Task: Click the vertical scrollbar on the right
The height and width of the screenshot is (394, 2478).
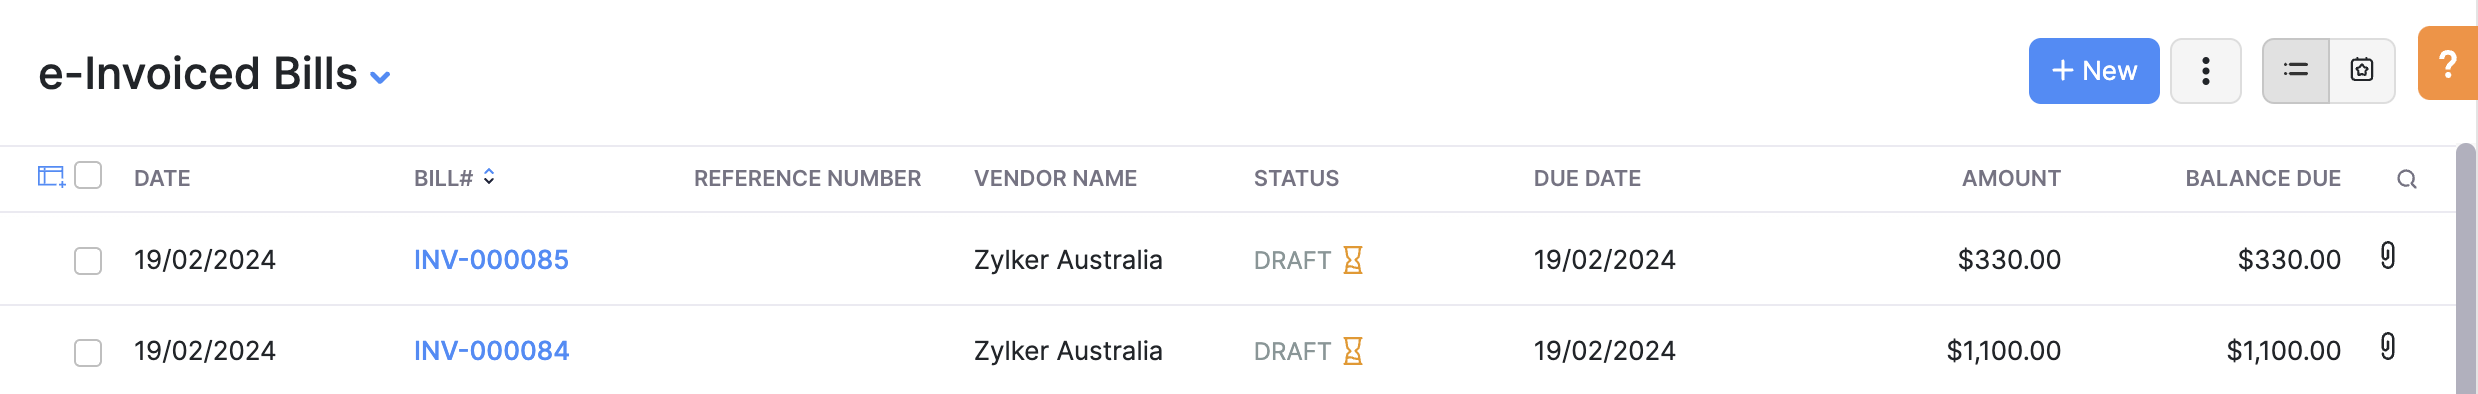Action: (x=2466, y=268)
